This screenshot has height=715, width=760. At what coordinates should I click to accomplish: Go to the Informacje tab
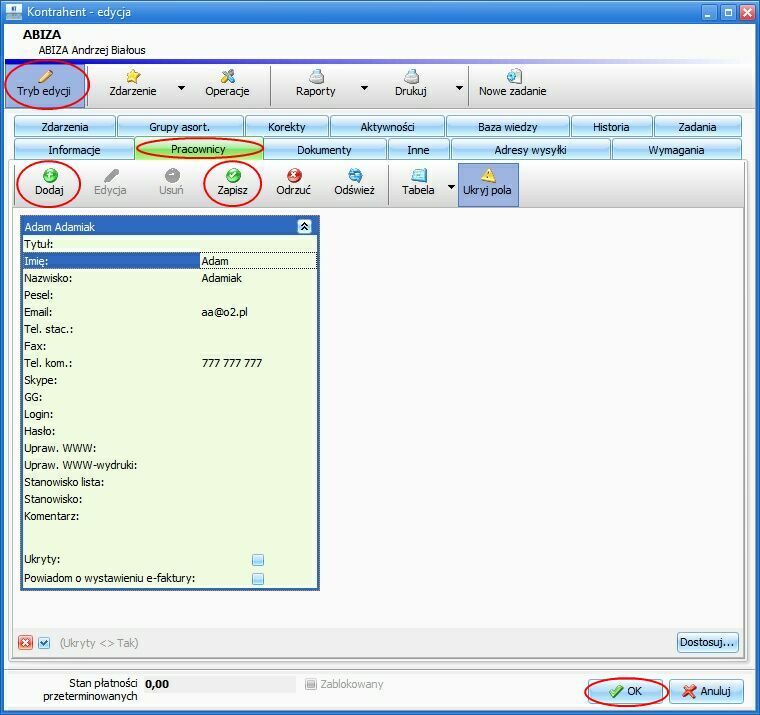click(74, 150)
